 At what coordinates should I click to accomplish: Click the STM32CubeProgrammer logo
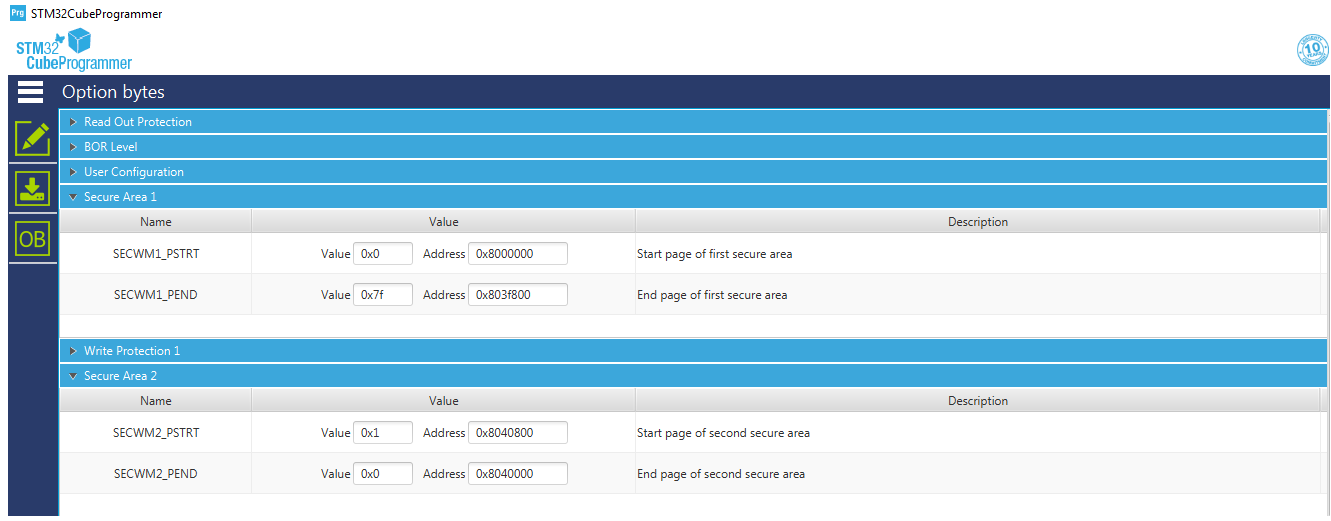tap(73, 50)
